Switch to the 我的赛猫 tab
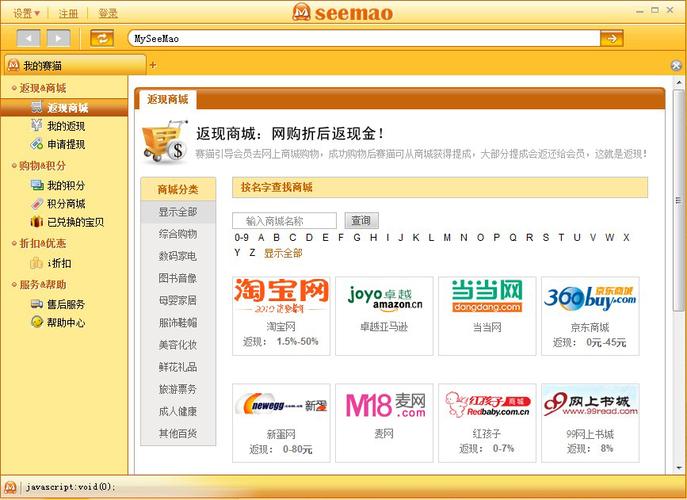The height and width of the screenshot is (500, 687). [x=74, y=65]
